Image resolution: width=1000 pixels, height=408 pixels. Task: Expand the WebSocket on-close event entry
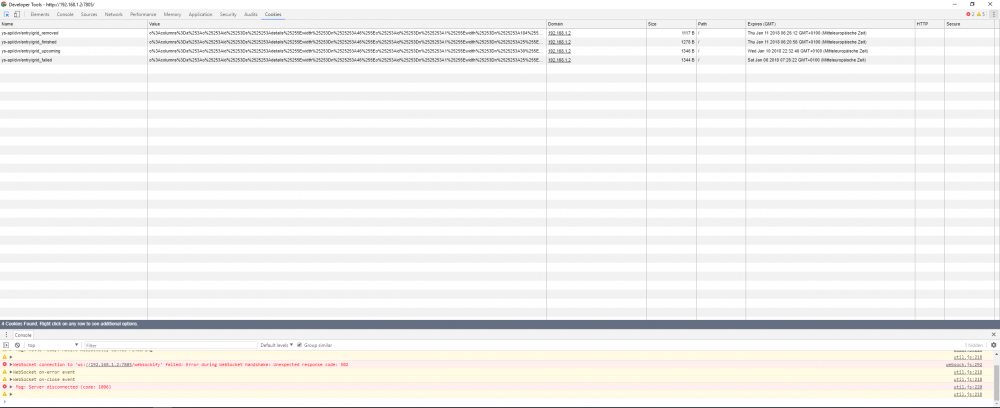coord(11,379)
